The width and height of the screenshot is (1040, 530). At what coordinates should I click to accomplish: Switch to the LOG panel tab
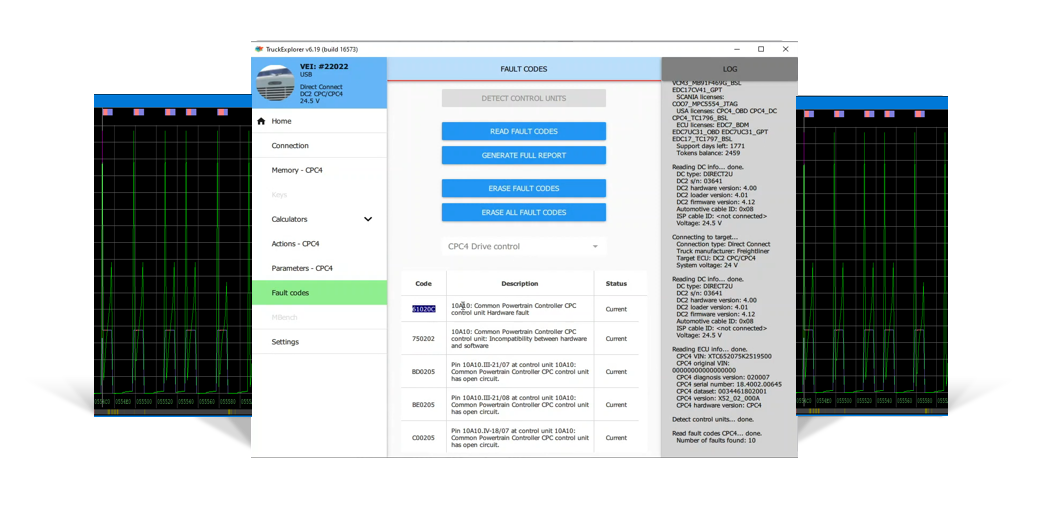729,69
